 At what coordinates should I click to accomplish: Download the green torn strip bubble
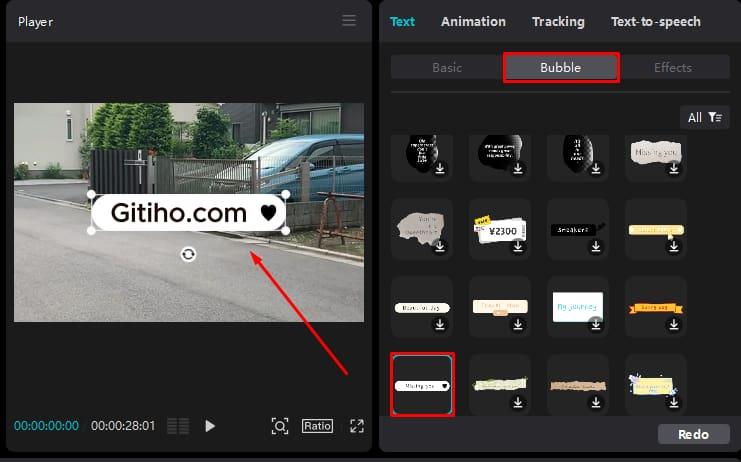click(x=518, y=402)
